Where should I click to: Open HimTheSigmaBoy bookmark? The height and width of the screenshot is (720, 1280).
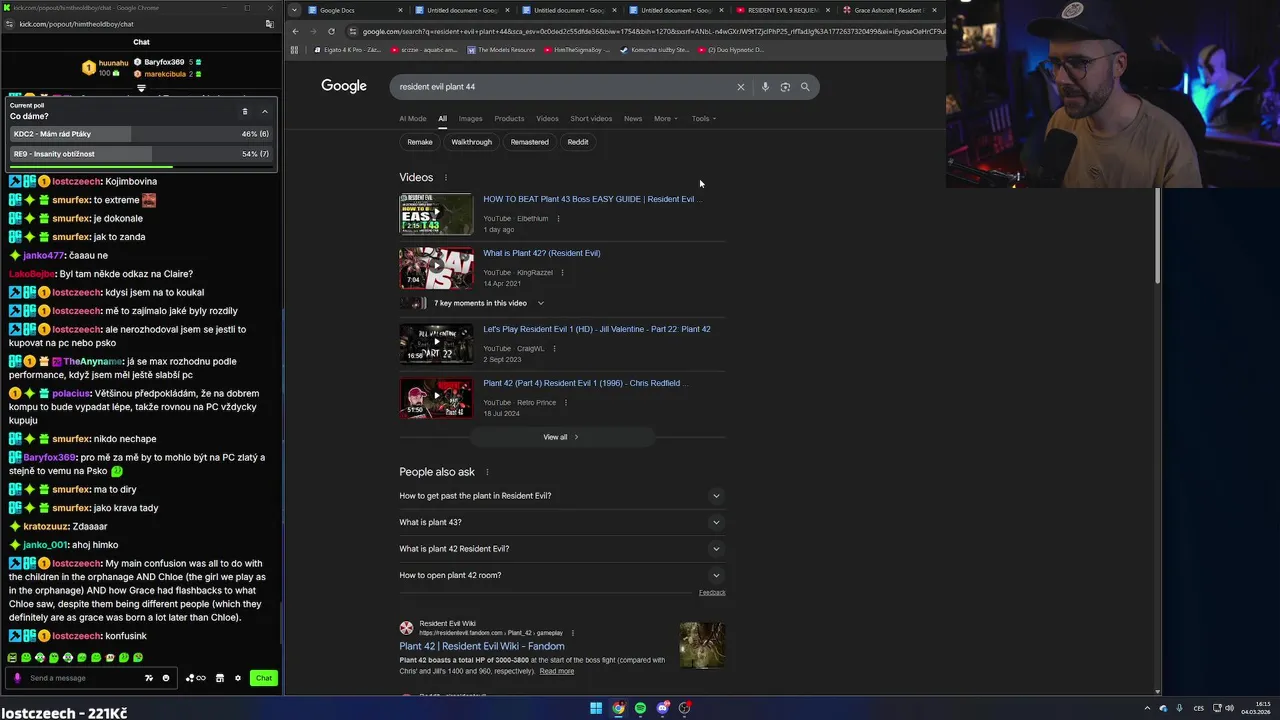tap(575, 49)
